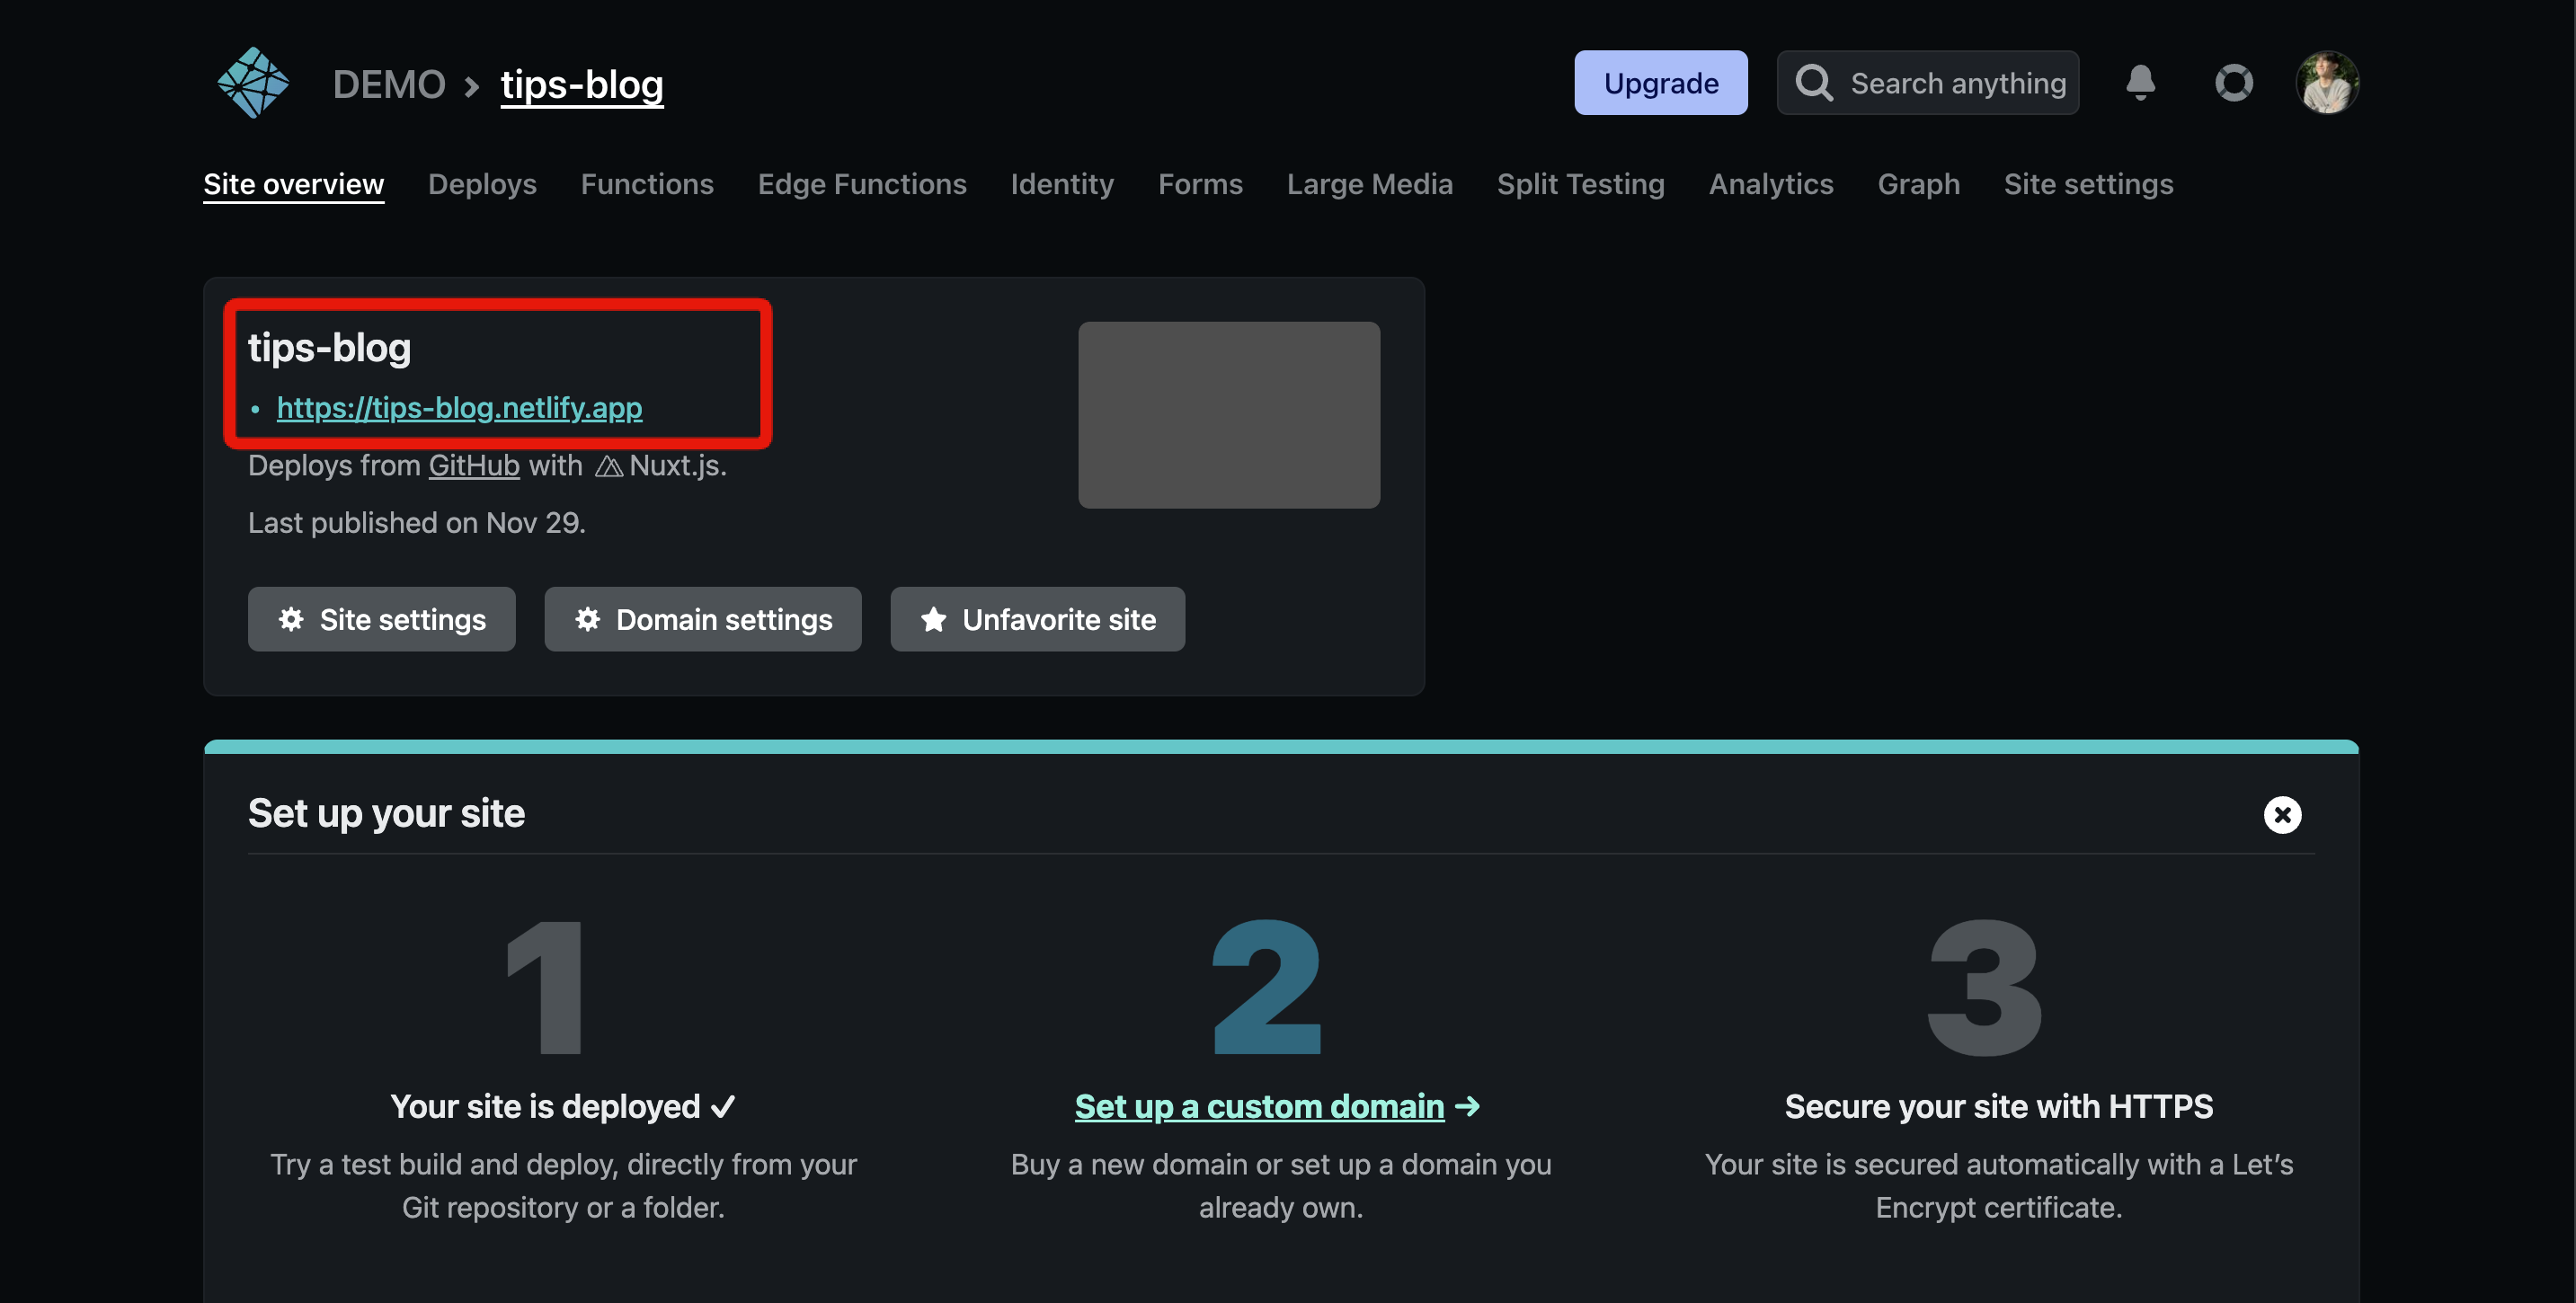Image resolution: width=2576 pixels, height=1303 pixels.
Task: Select the Large Media tab
Action: [x=1369, y=184]
